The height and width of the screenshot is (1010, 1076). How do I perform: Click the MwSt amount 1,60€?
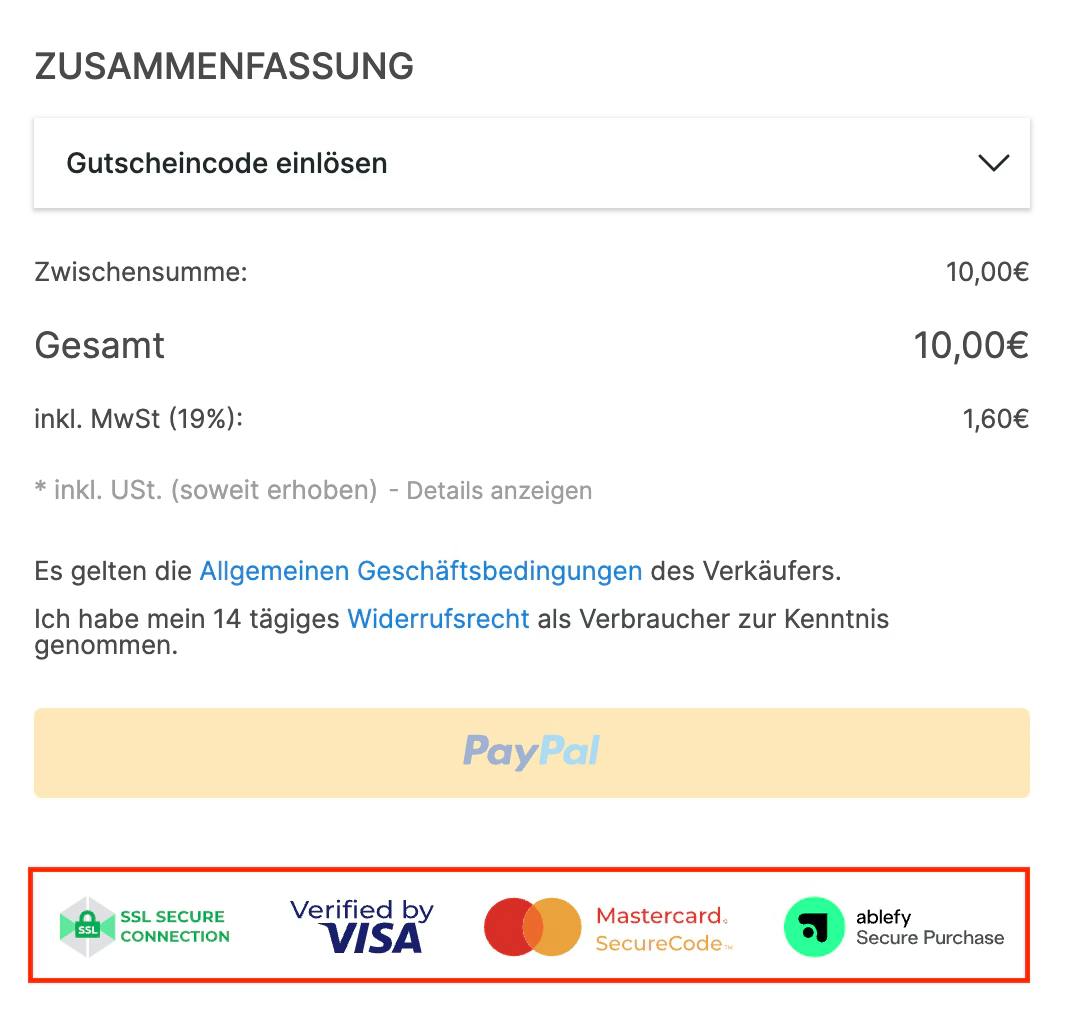click(x=996, y=419)
